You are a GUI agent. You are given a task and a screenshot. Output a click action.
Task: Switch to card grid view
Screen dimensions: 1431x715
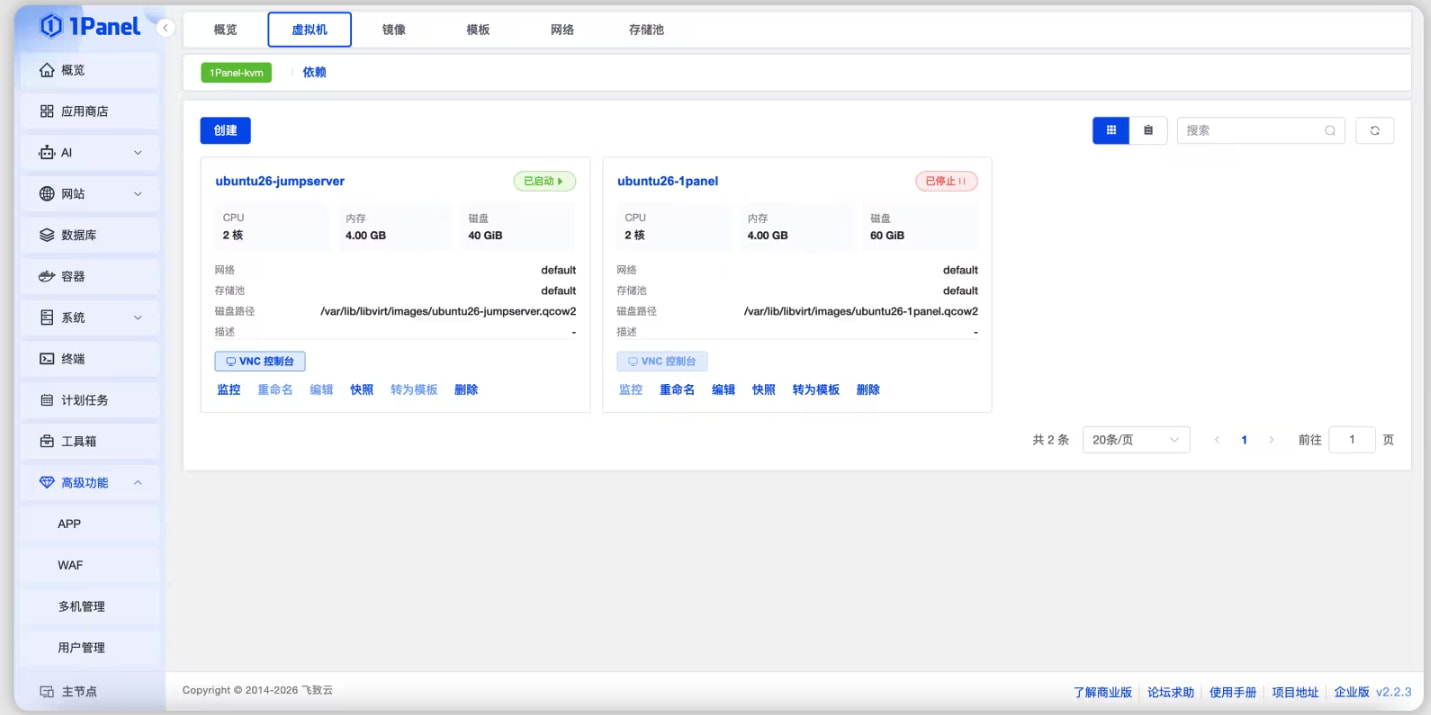(1111, 130)
